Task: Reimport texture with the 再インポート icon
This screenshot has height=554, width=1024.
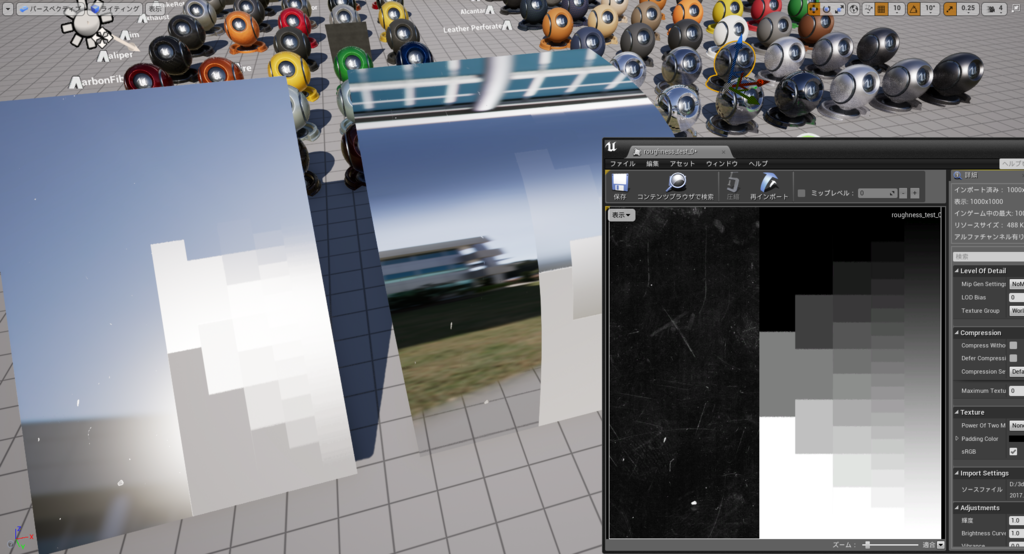Action: pos(769,186)
